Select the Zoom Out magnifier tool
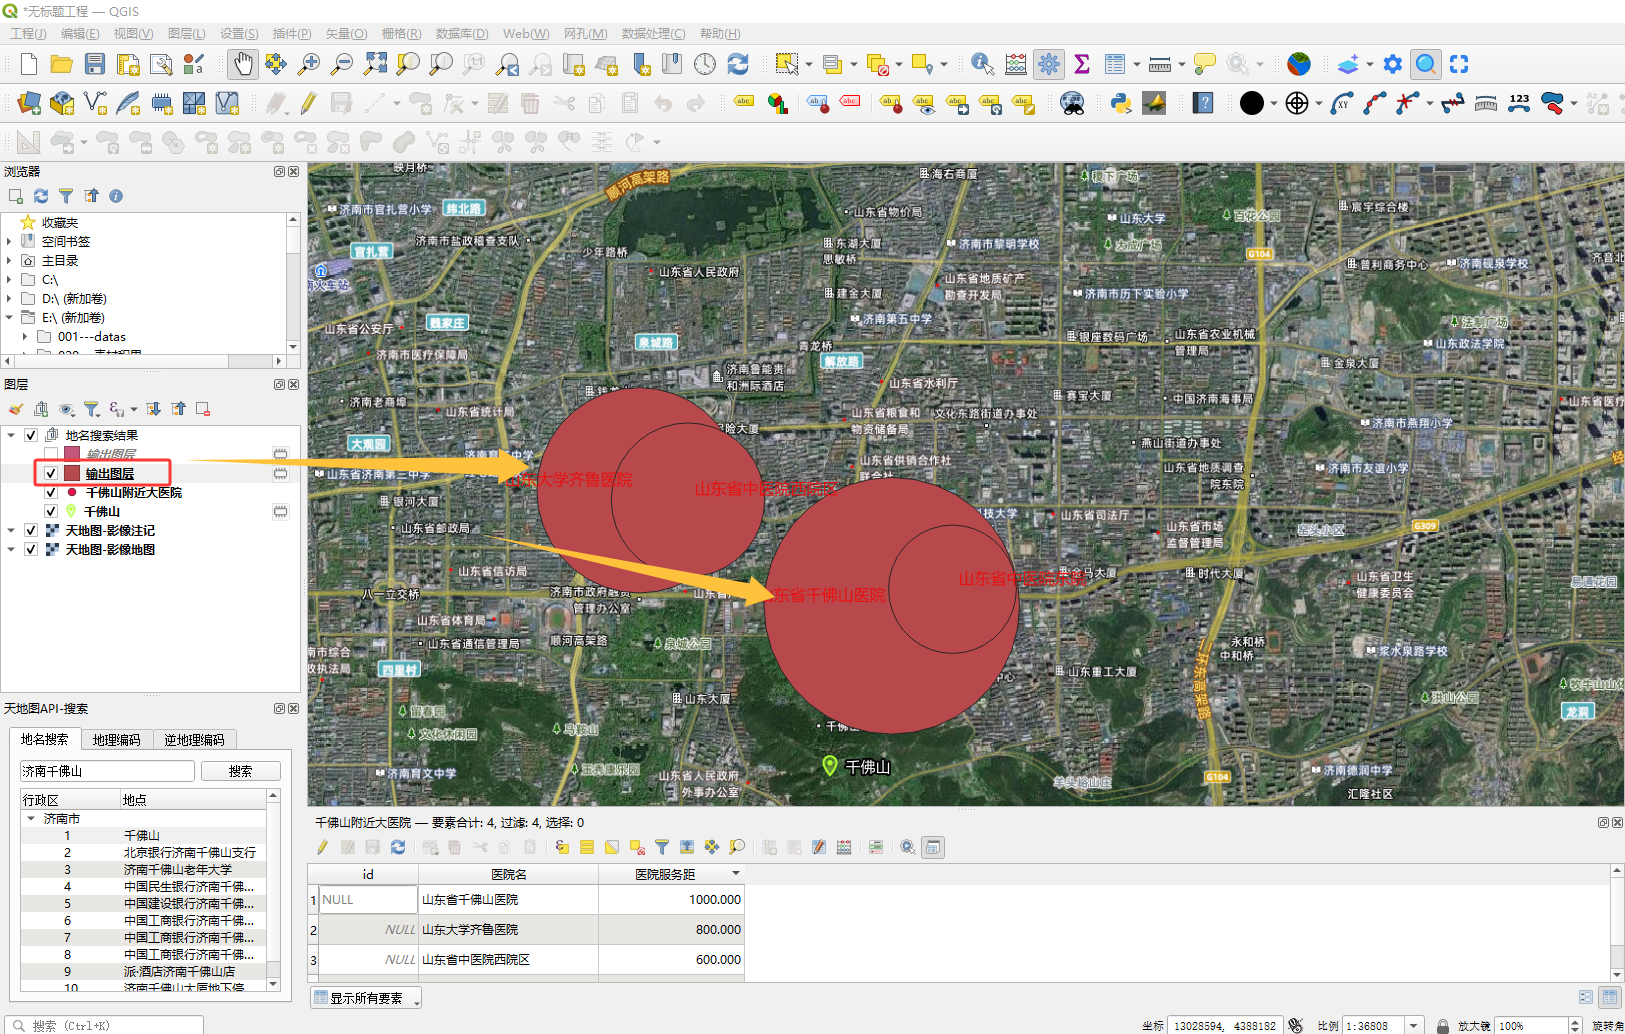Image resolution: width=1625 pixels, height=1034 pixels. point(342,64)
